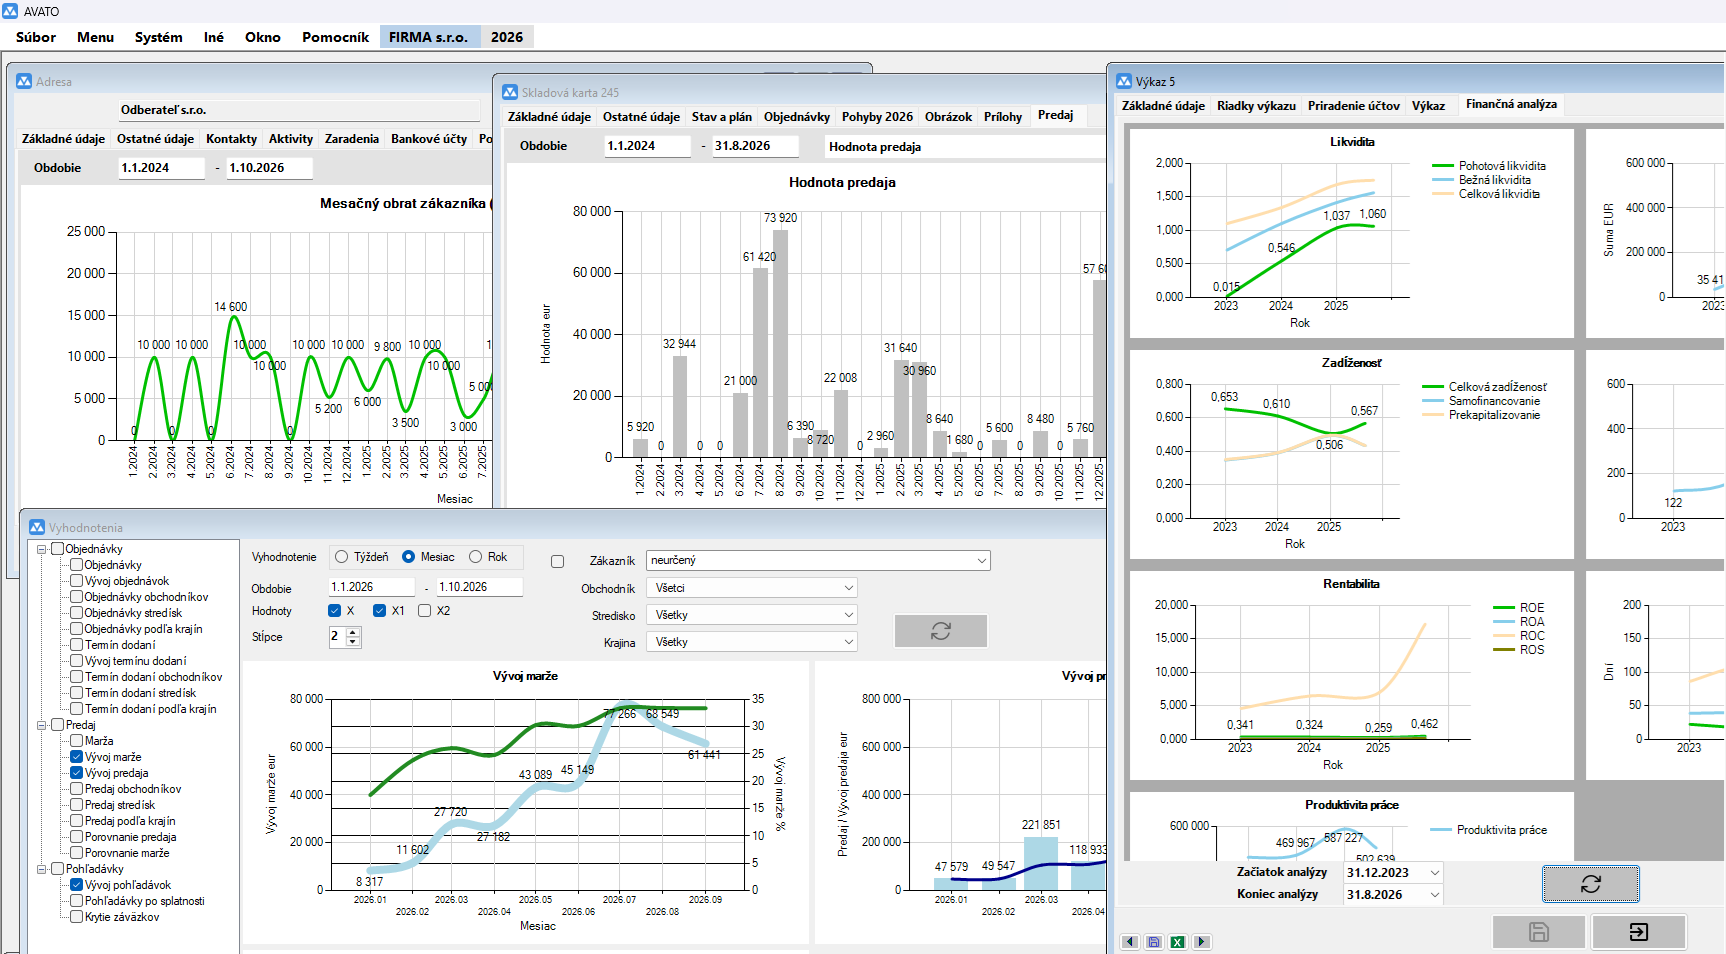Refresh the Vyhodnotenie charts

(x=941, y=631)
